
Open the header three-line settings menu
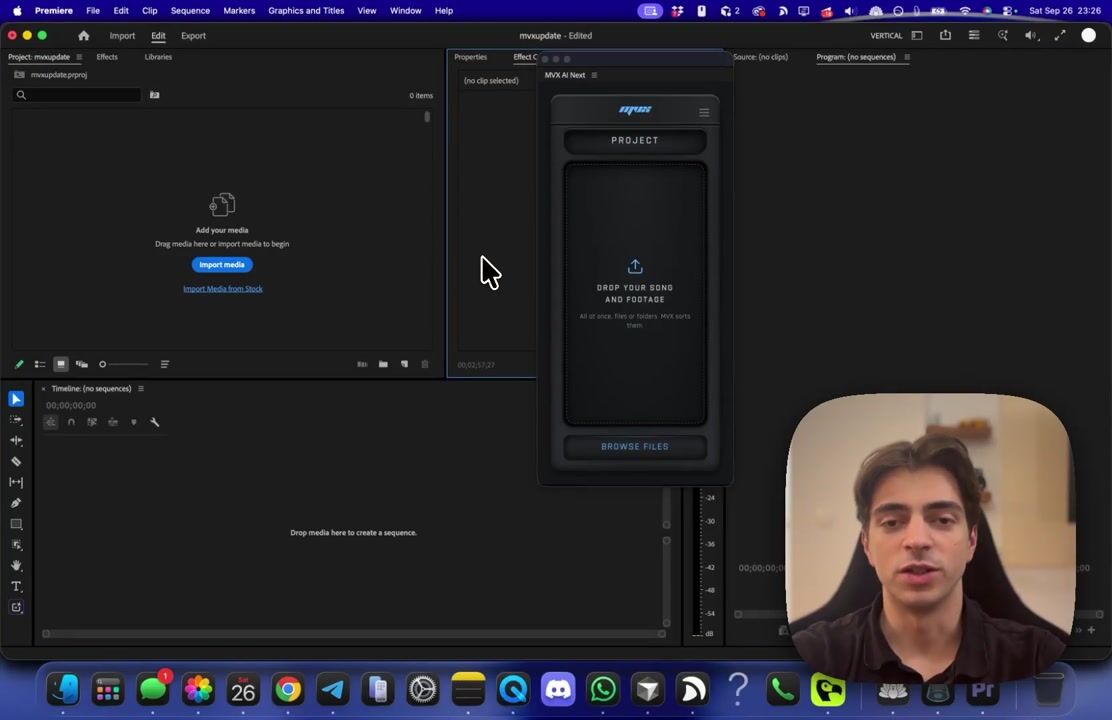pyautogui.click(x=974, y=35)
